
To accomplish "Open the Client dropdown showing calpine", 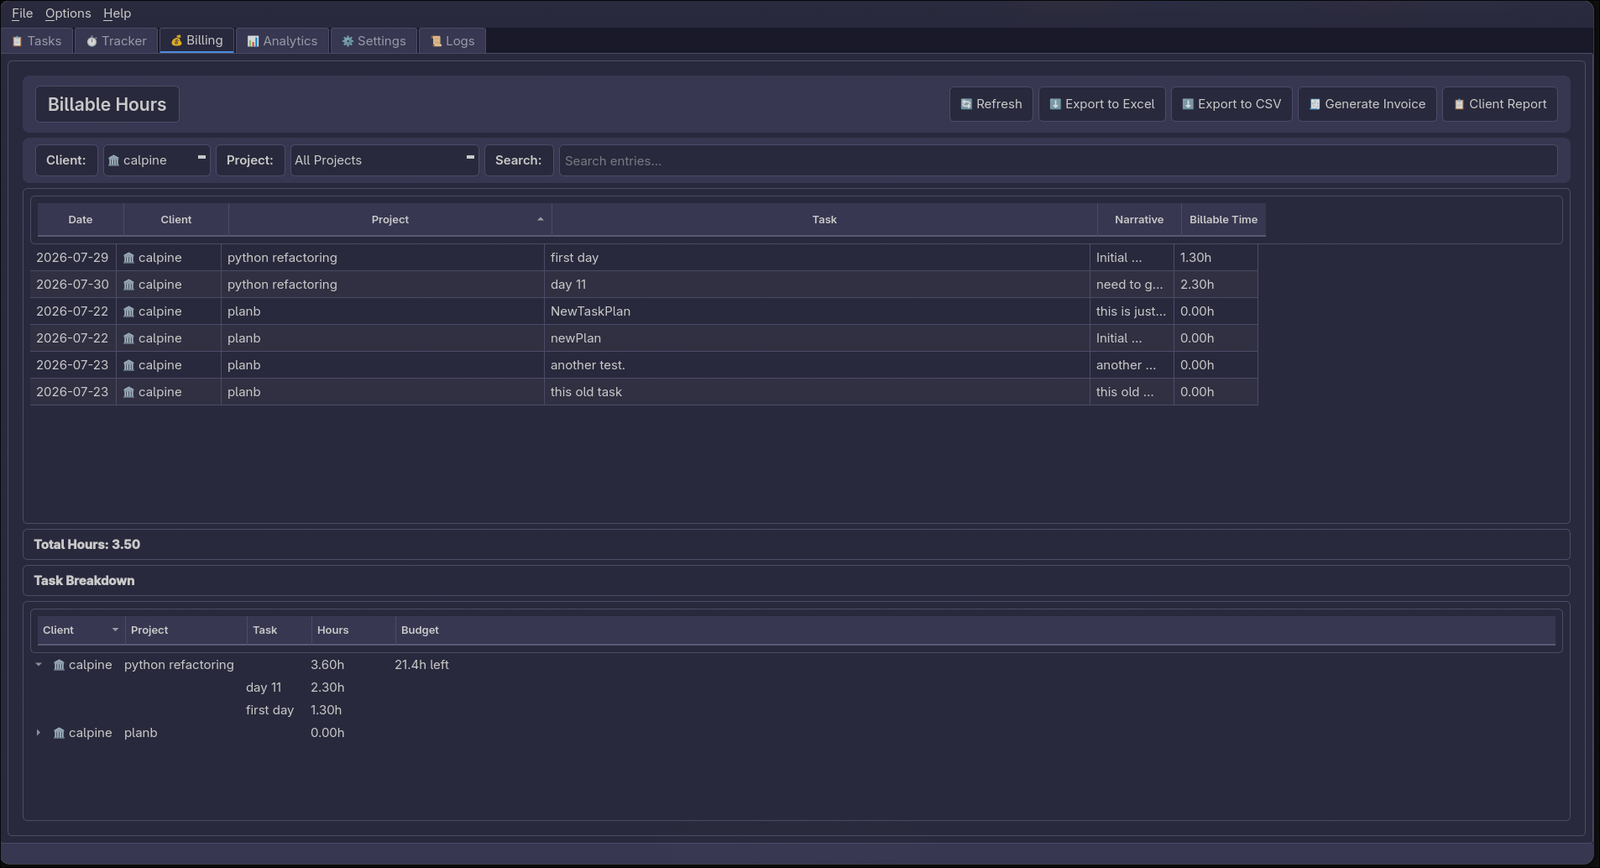I will (157, 160).
